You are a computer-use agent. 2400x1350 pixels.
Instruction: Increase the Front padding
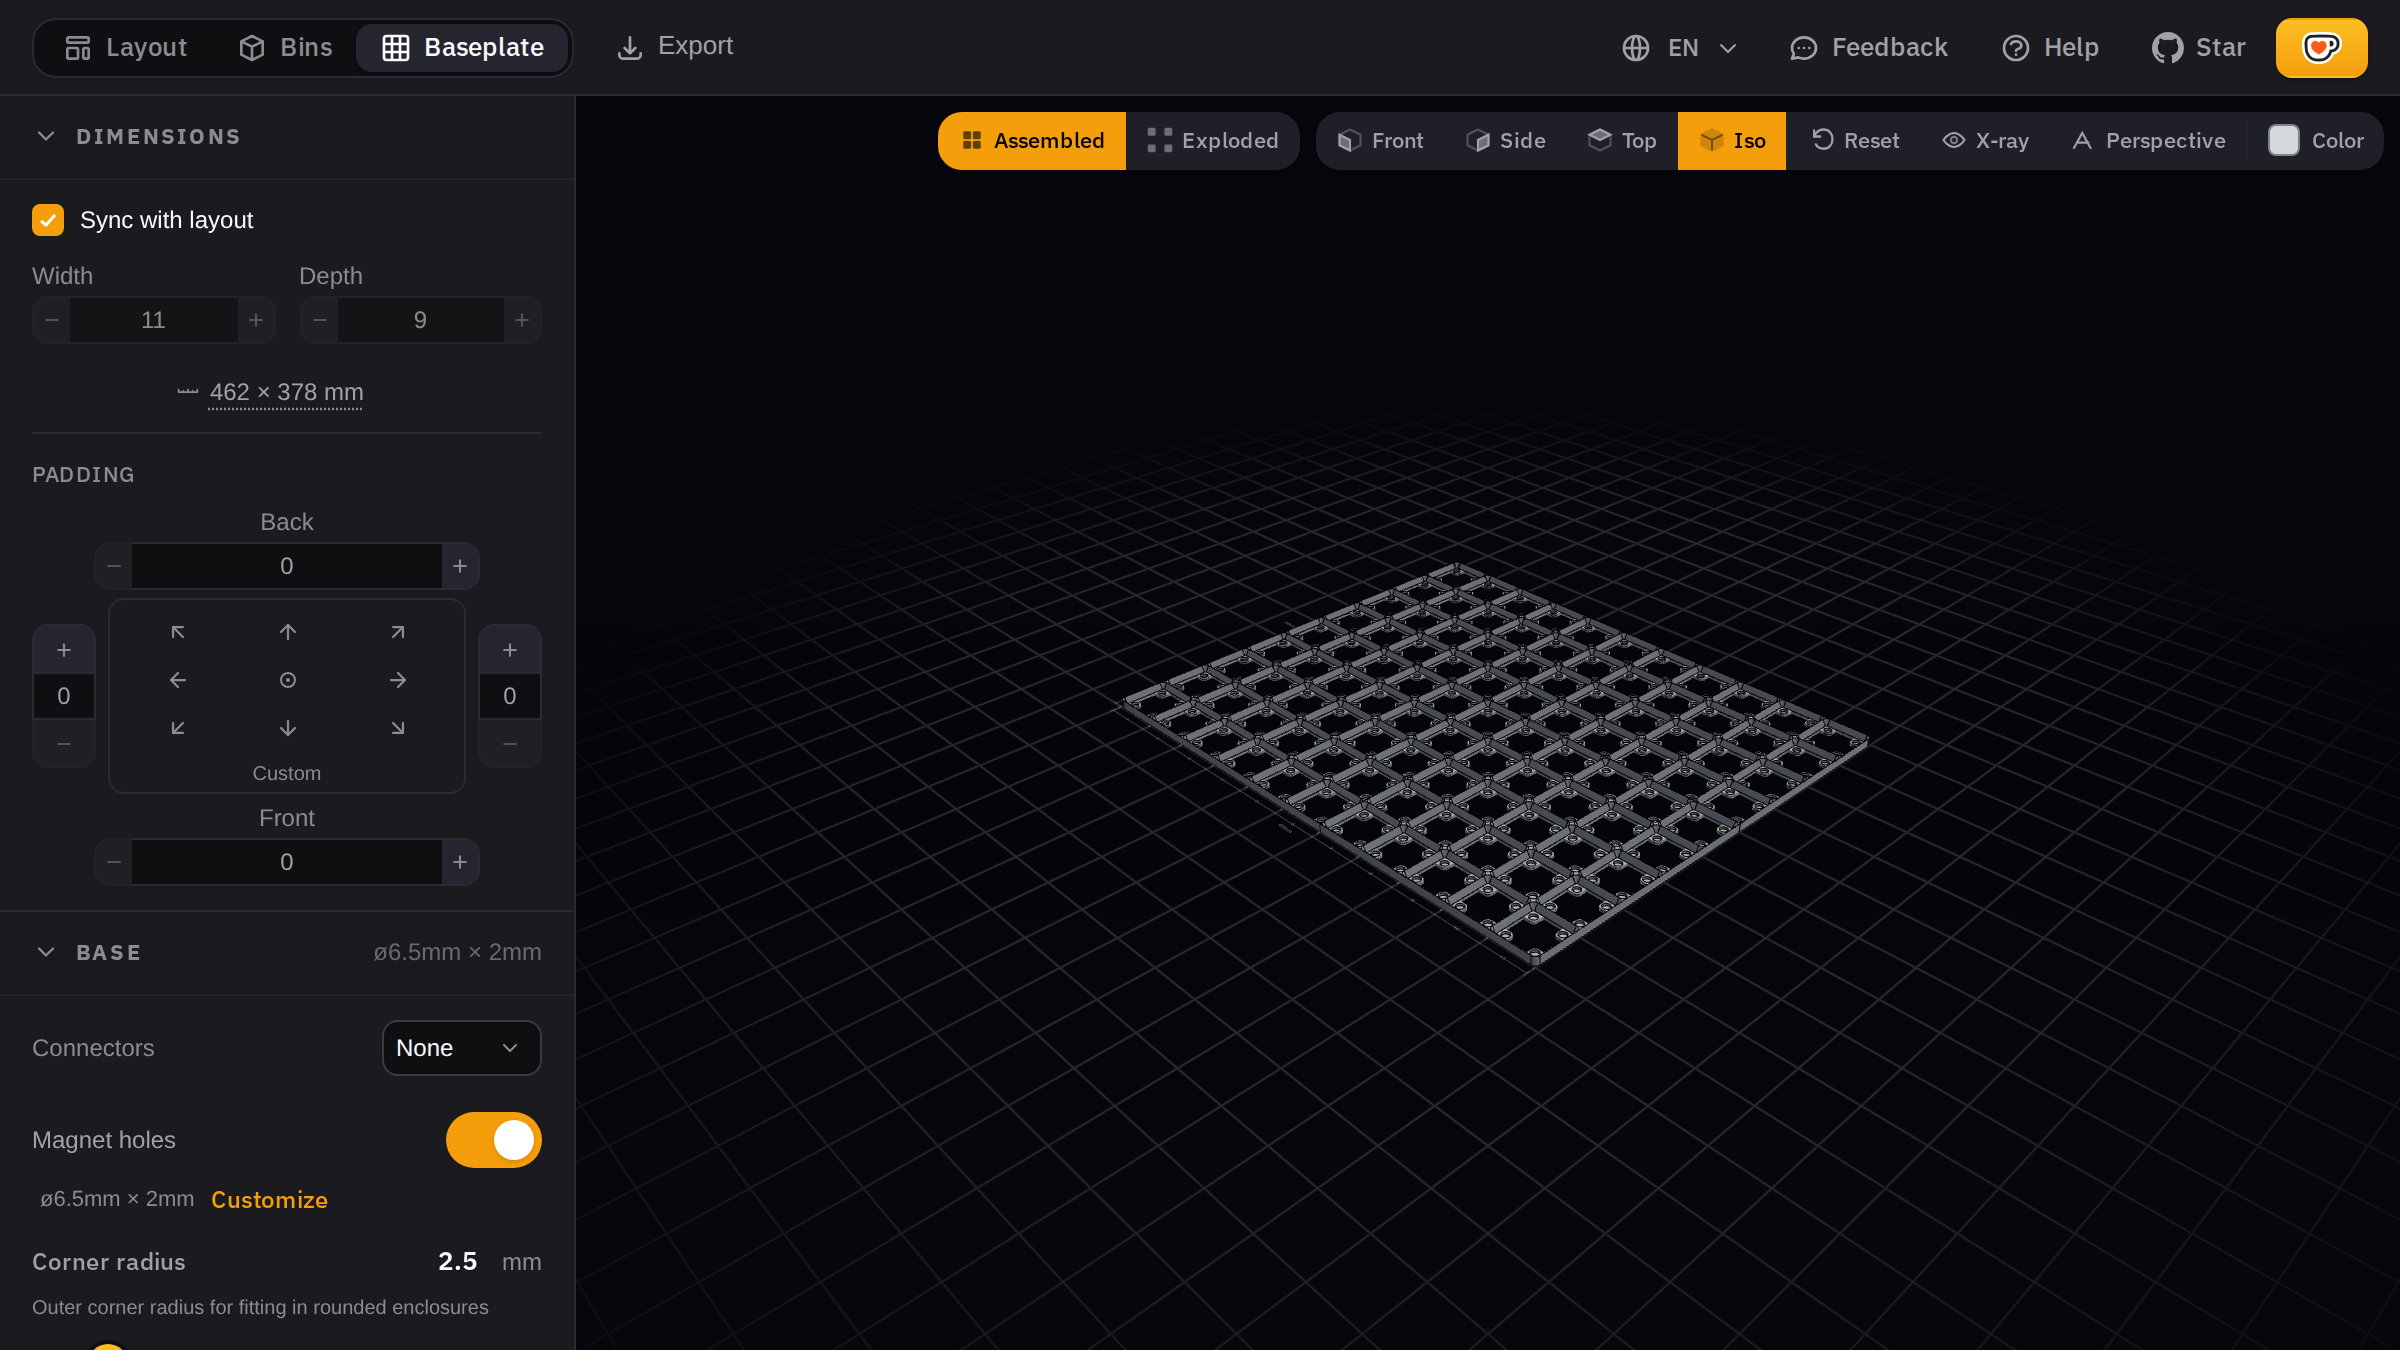tap(460, 862)
